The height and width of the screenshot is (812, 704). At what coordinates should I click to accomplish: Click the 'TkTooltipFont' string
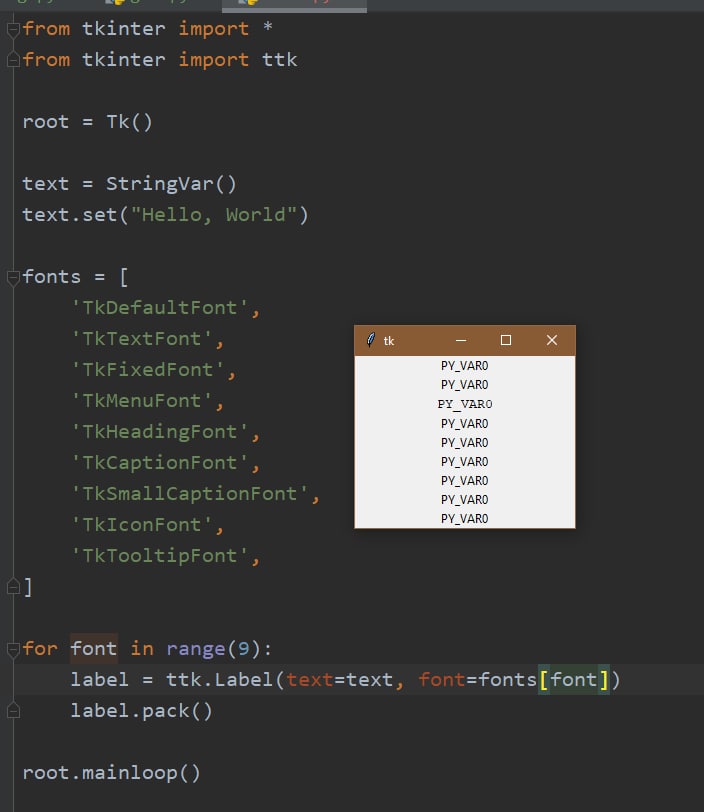pos(160,556)
